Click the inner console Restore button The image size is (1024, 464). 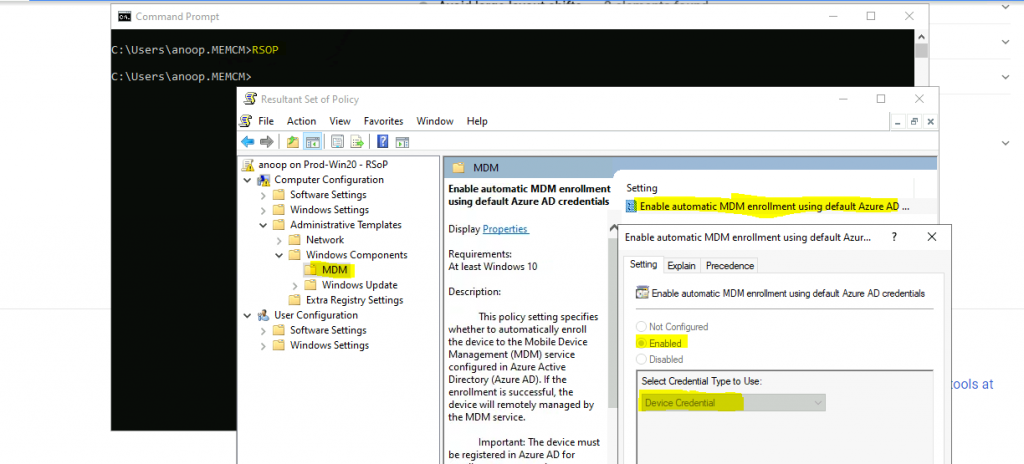coord(914,122)
